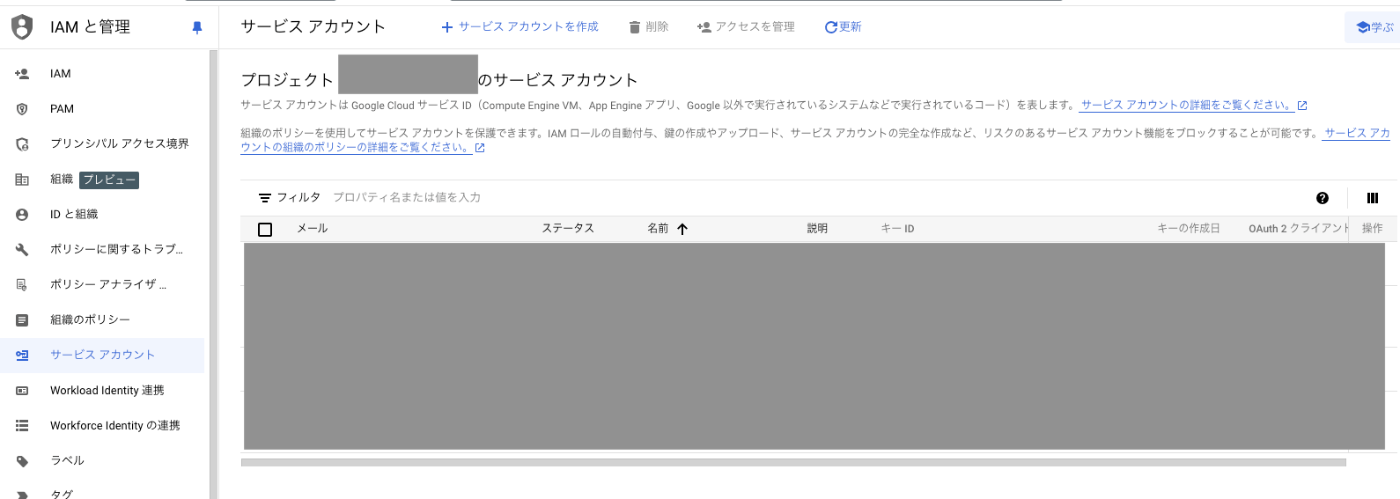1400x499 pixels.
Task: Open Workload Identity 連携 in sidebar
Action: [x=106, y=390]
